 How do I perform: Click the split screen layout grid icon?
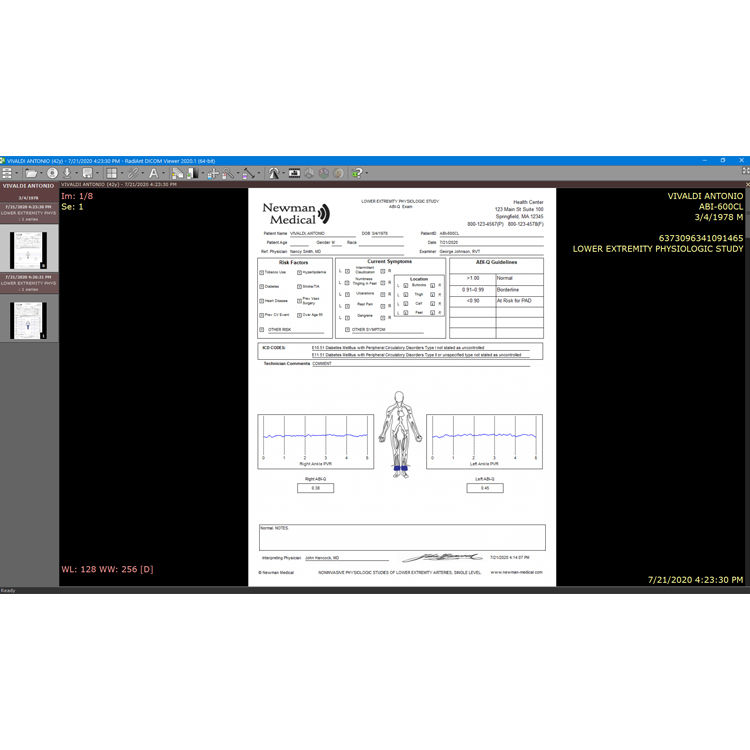click(x=111, y=174)
